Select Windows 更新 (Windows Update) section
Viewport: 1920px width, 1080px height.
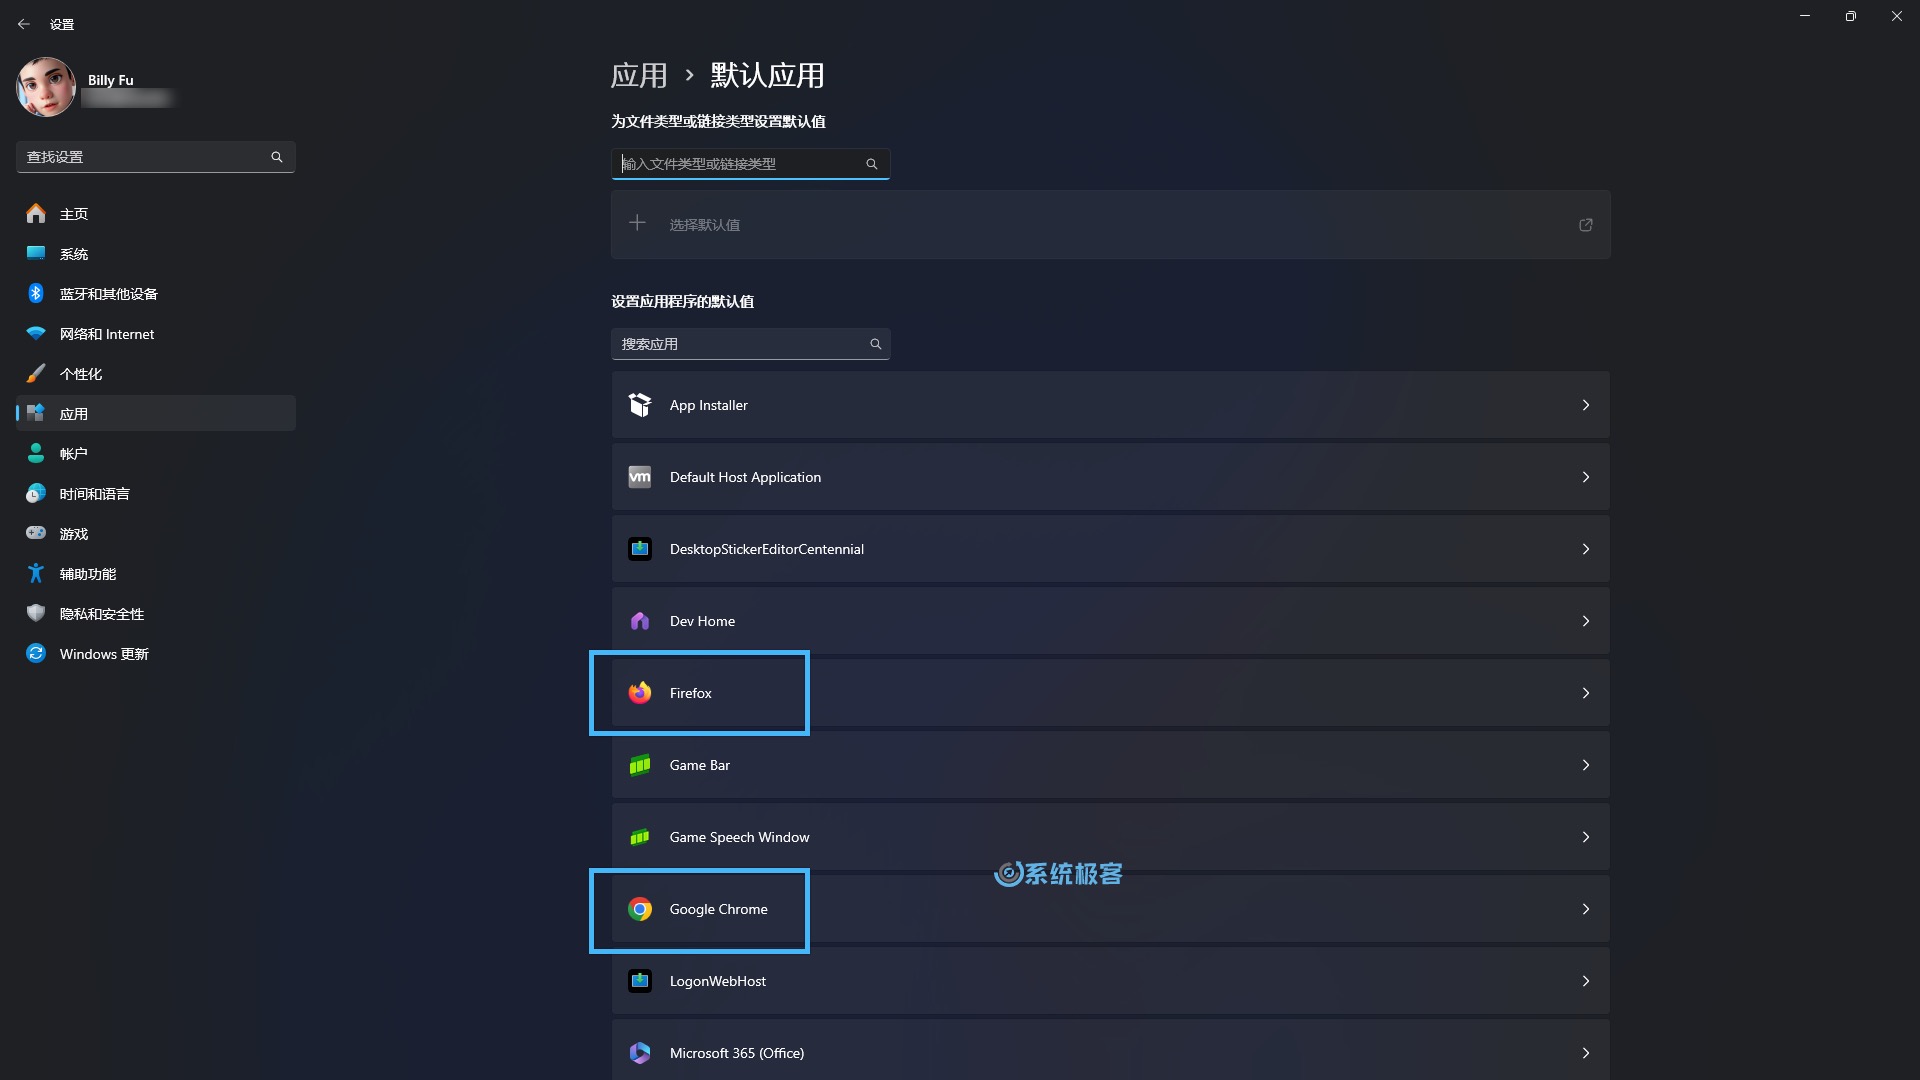105,653
